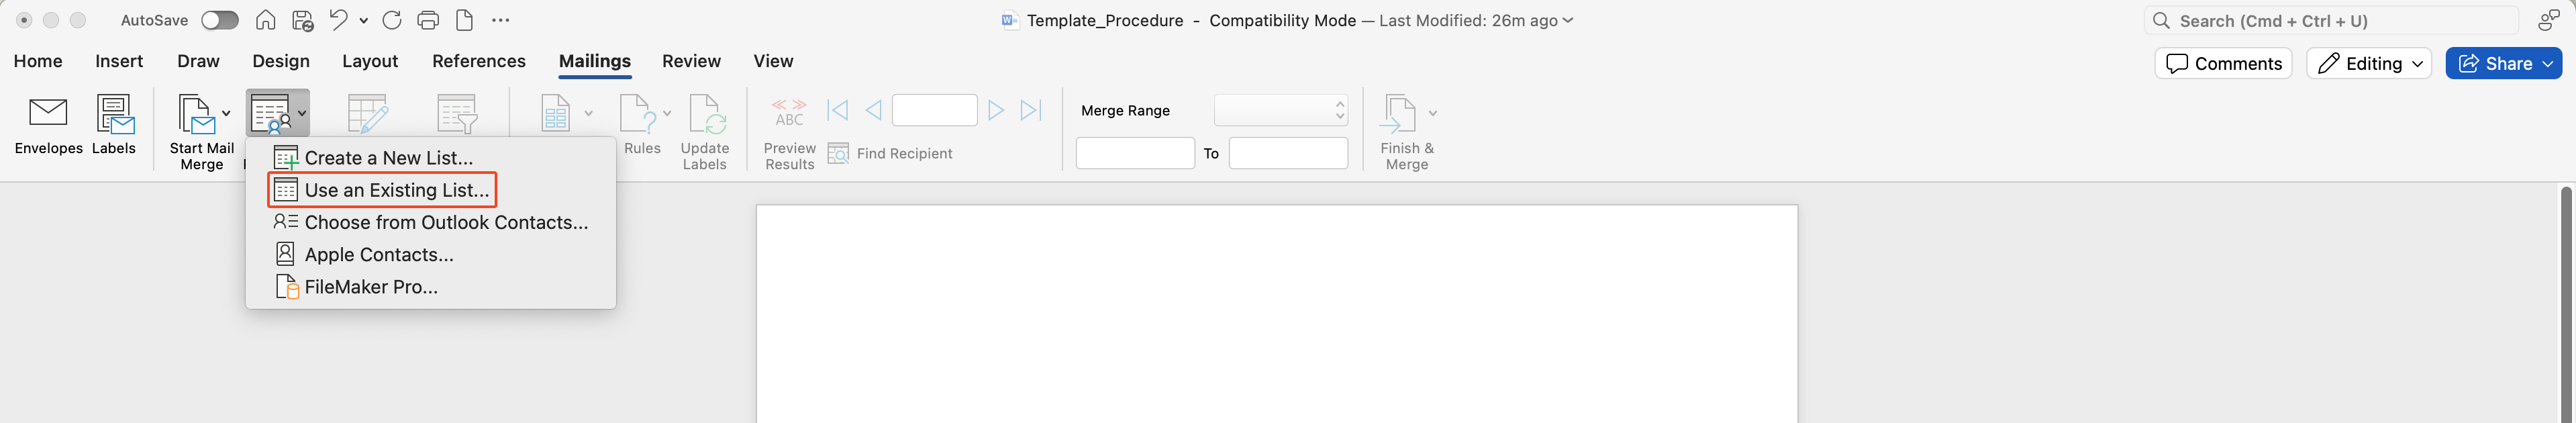
Task: Go to next record arrow
Action: [995, 110]
